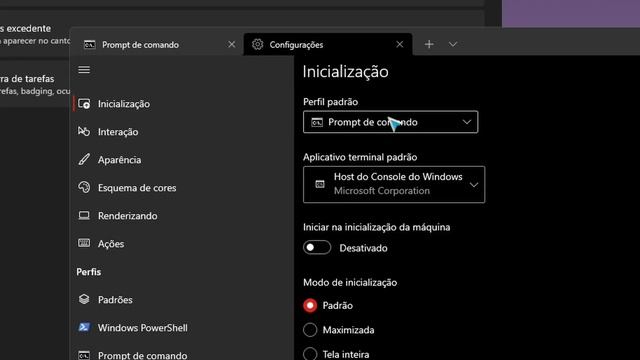
Task: Click the Inicialização page title
Action: [x=345, y=72]
